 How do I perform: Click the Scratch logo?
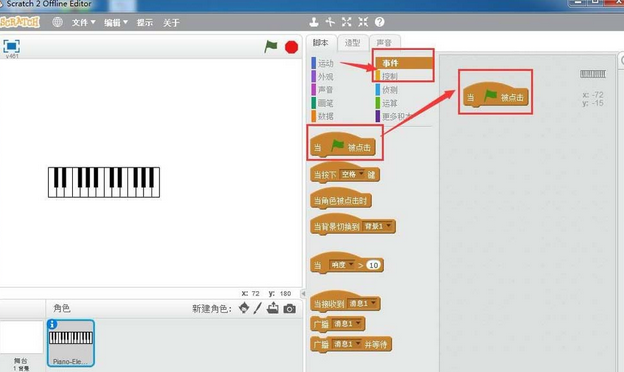click(20, 22)
